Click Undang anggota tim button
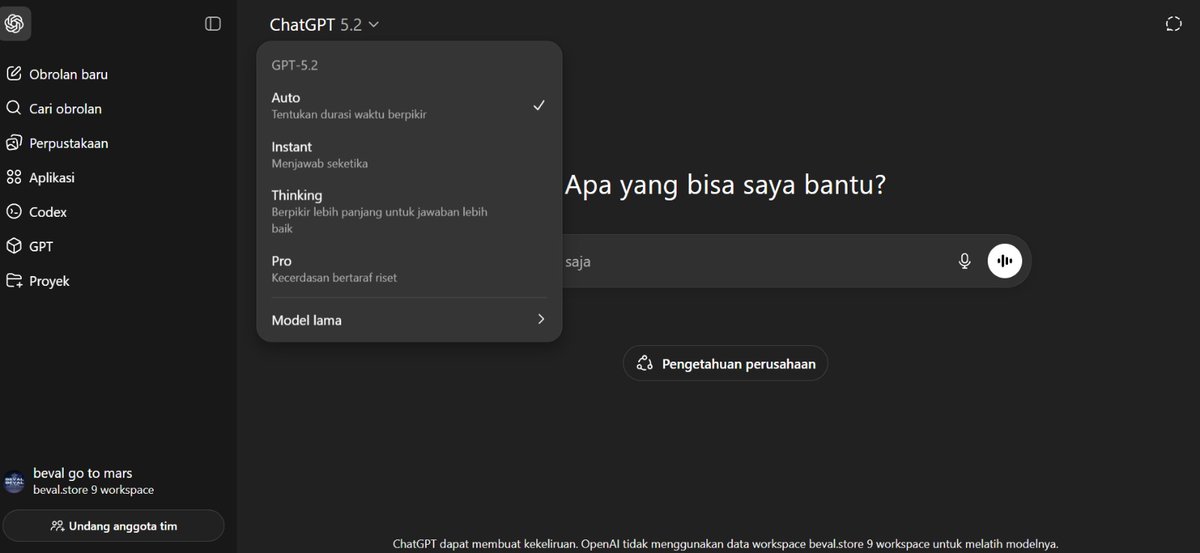Viewport: 1200px width, 553px height. [113, 526]
